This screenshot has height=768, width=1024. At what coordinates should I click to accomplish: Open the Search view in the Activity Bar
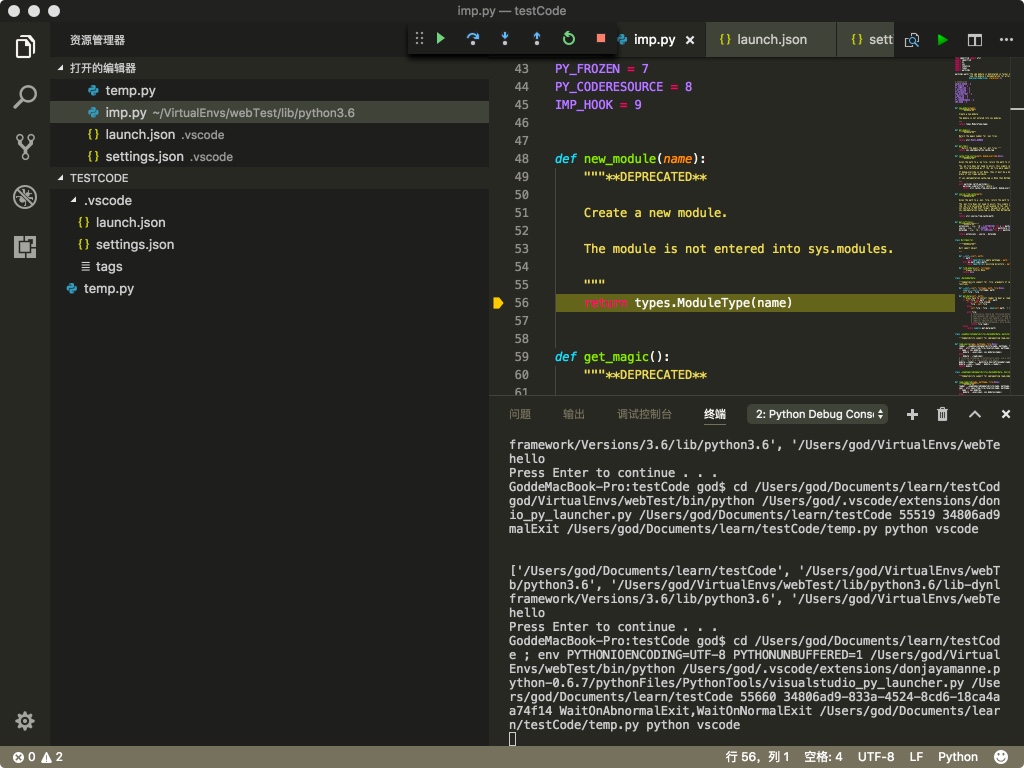(x=24, y=96)
